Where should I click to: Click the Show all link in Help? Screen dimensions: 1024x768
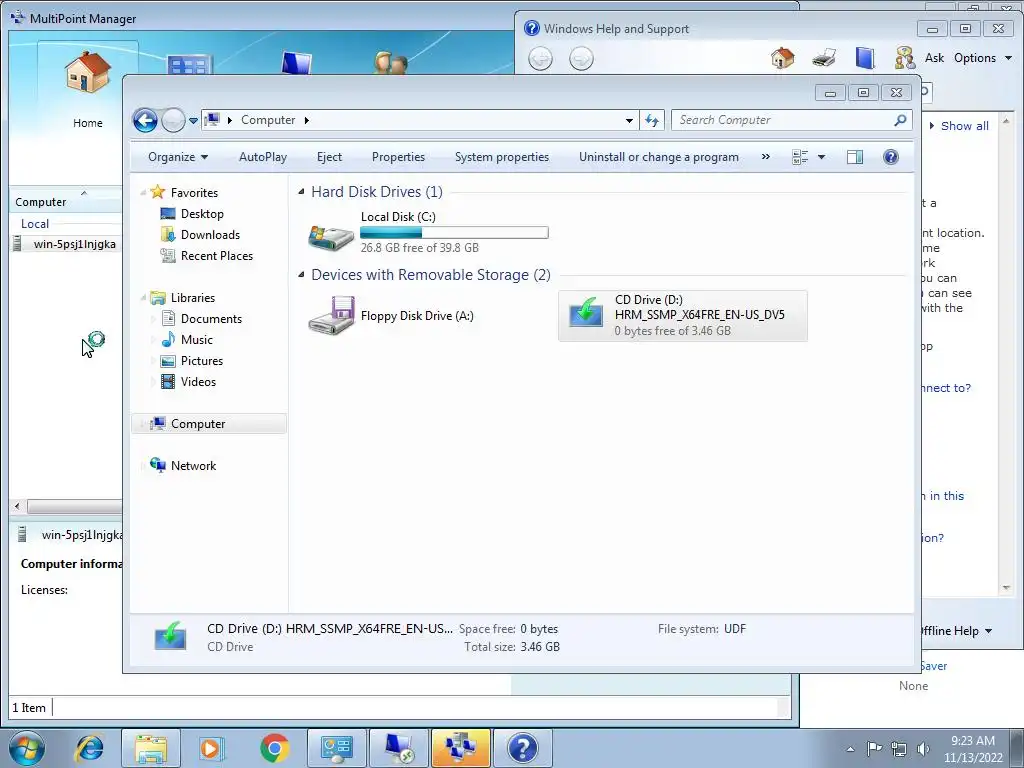coord(965,126)
